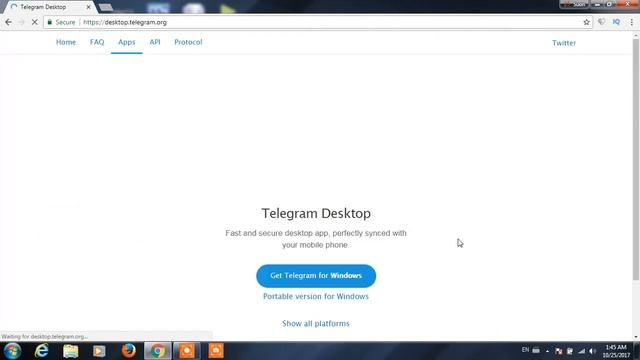Click the scrollbar down arrow
640x360 pixels.
(x=636, y=337)
